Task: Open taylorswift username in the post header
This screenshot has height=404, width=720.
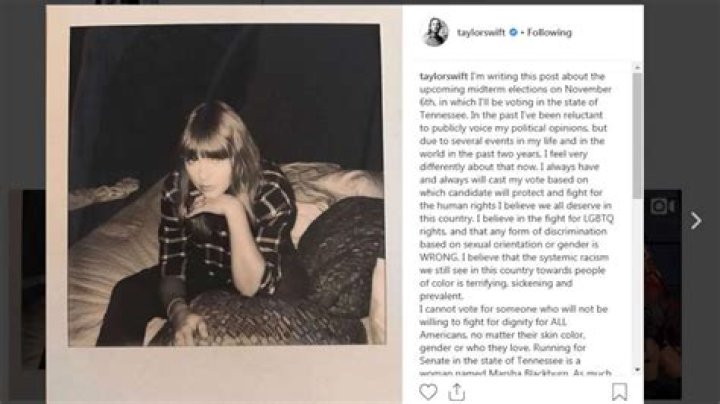Action: [x=481, y=32]
